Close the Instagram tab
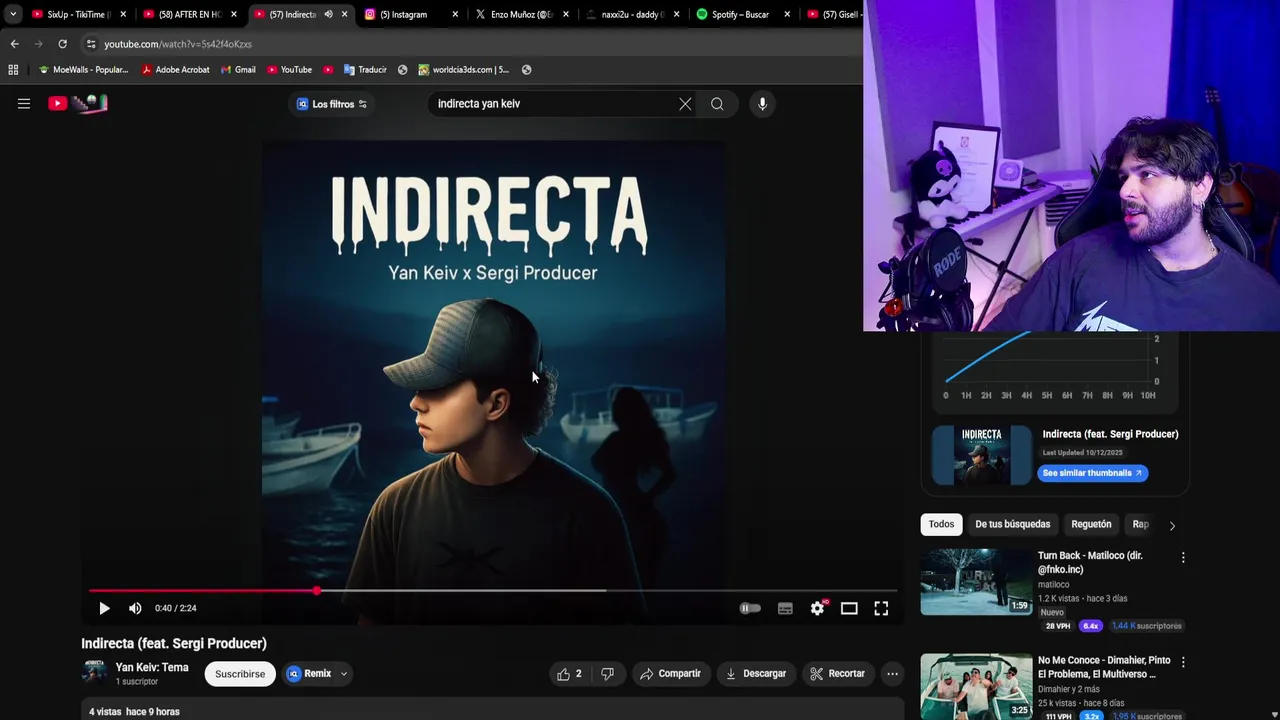1280x720 pixels. coord(455,14)
